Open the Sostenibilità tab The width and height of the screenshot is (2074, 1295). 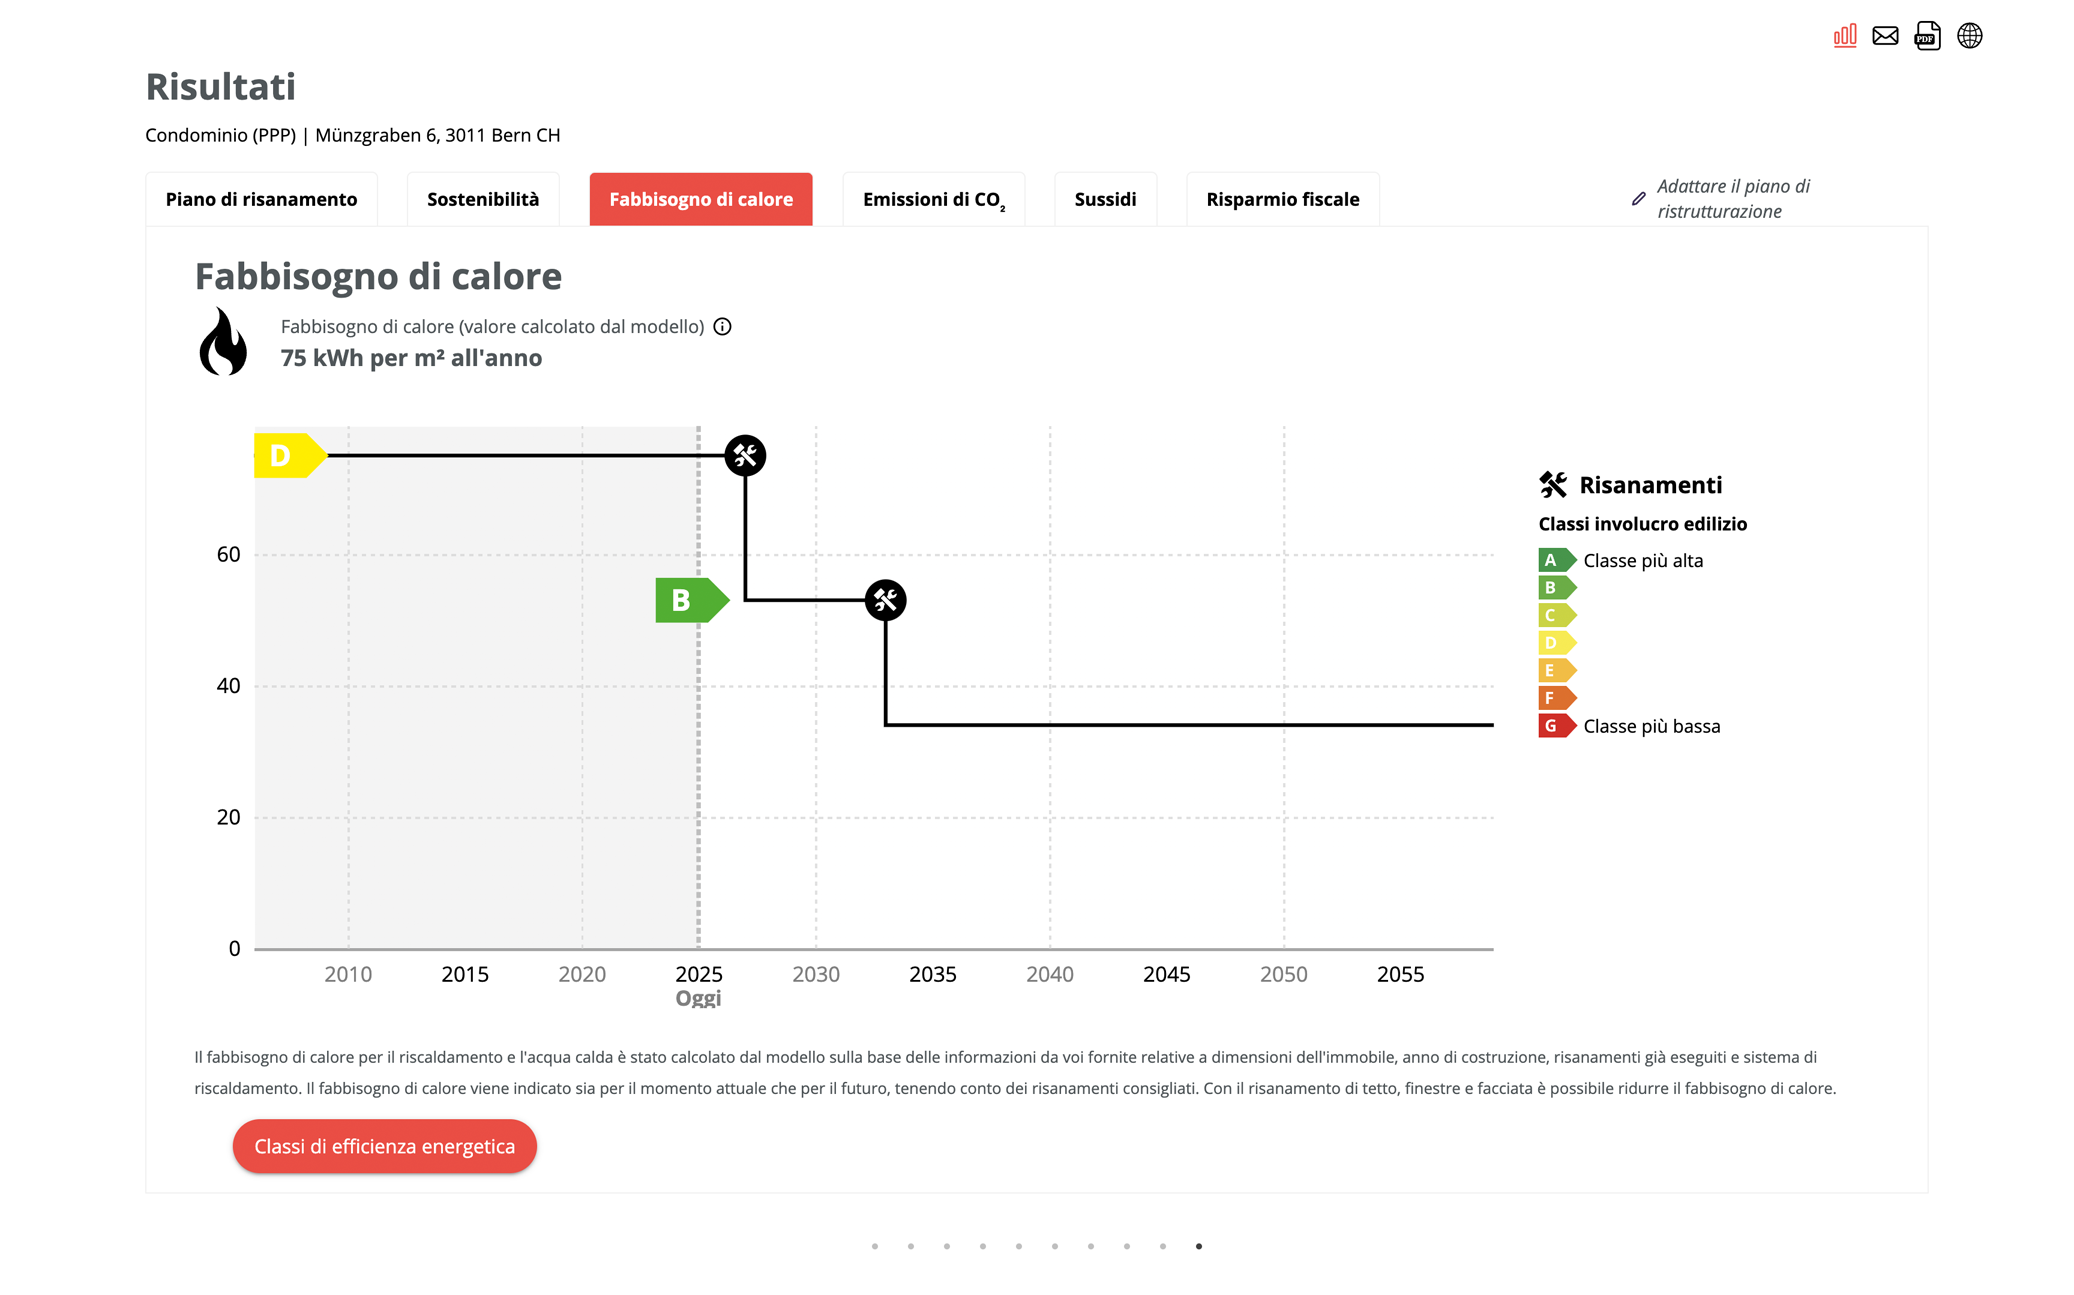pos(483,199)
